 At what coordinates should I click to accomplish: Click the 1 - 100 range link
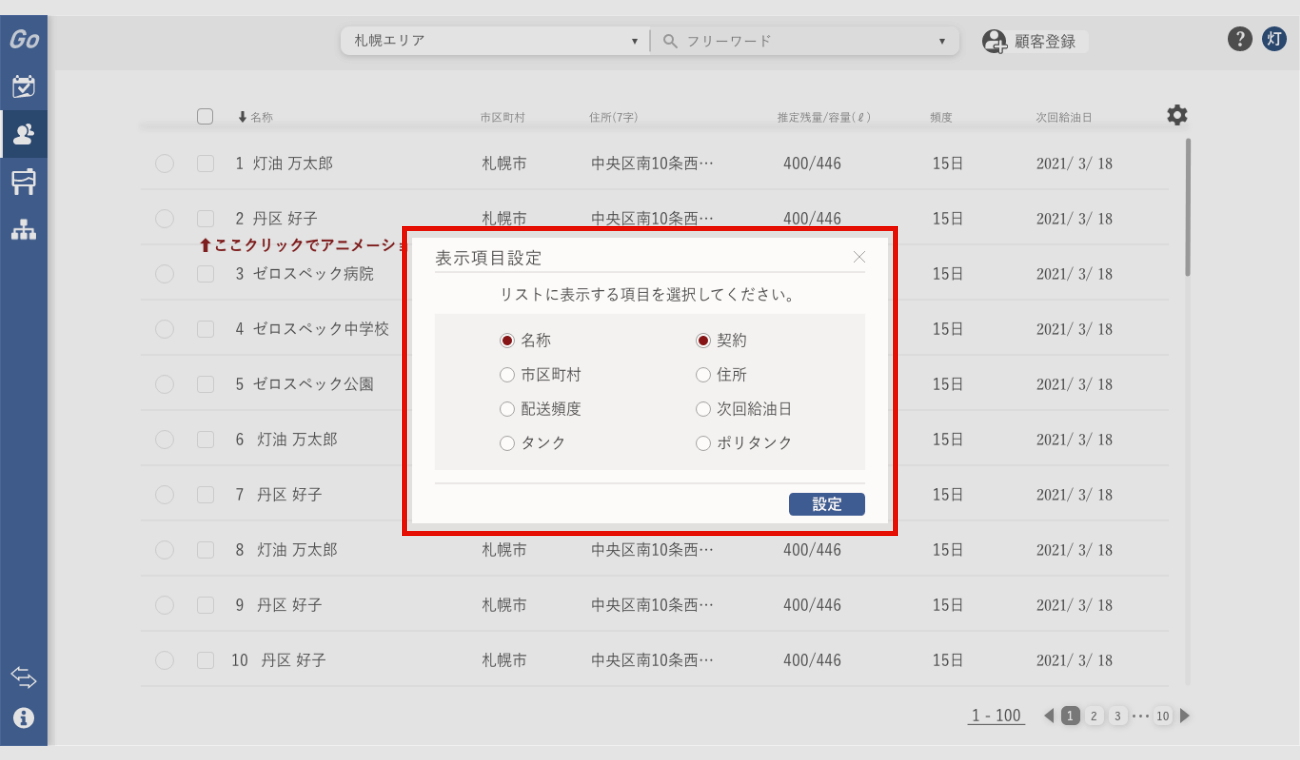point(996,716)
